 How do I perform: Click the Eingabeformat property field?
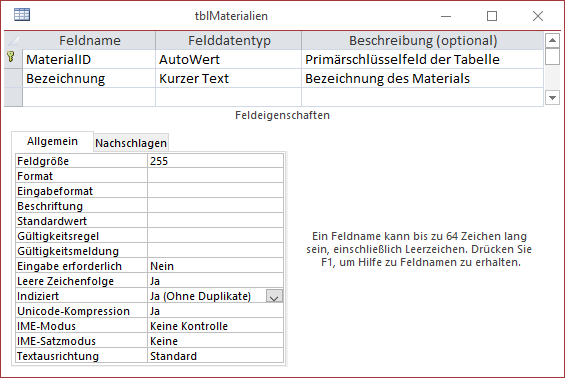click(x=215, y=191)
